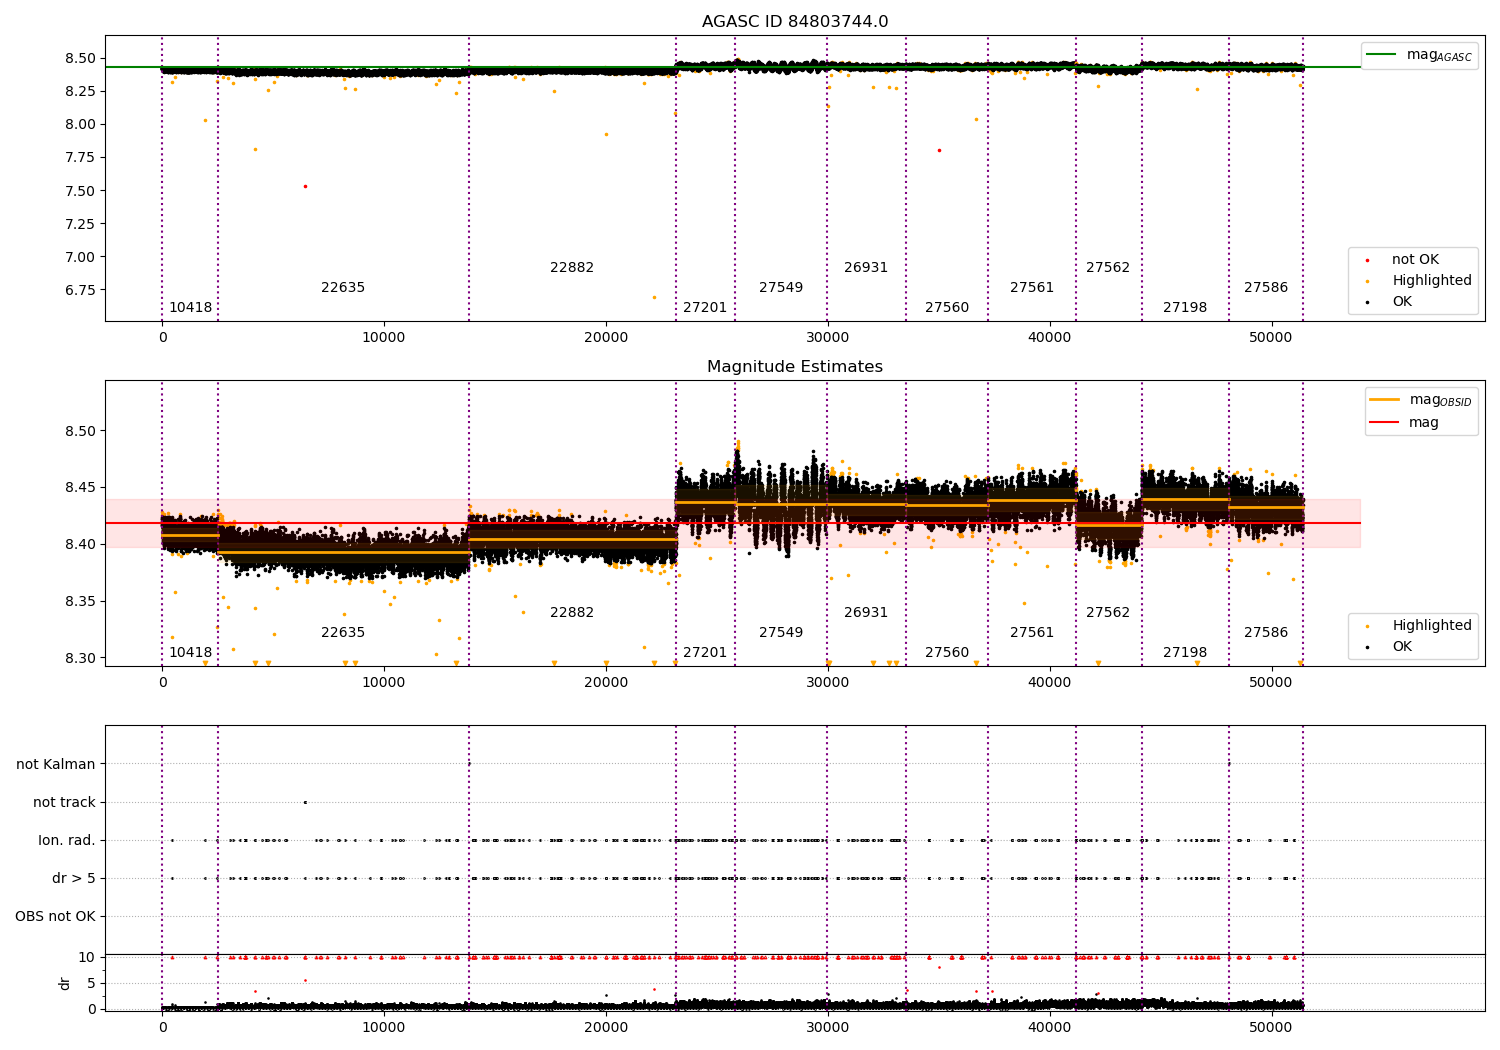
Task: Click obsid label 26931 in Magnitude Estimates plot
Action: click(866, 613)
